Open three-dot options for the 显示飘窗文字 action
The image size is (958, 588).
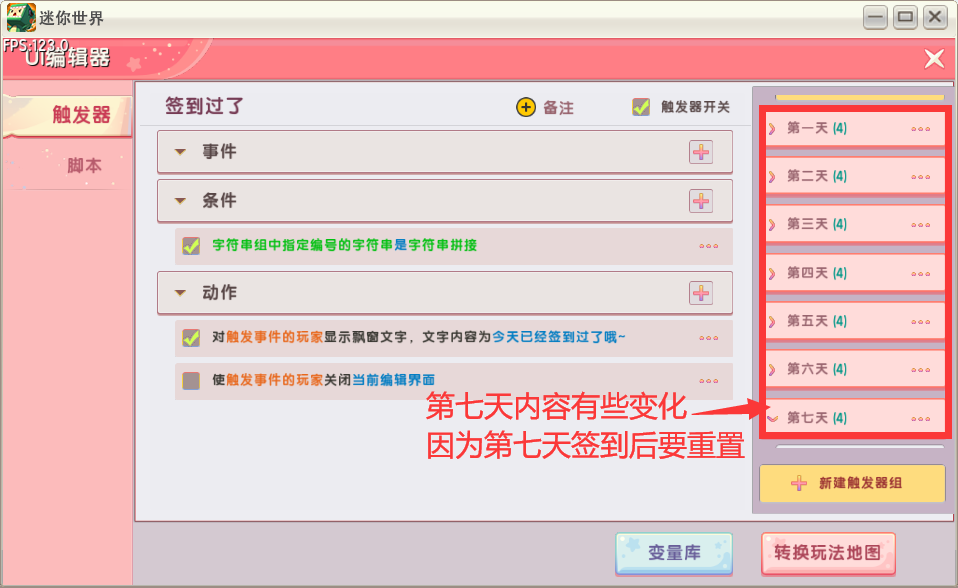[x=708, y=338]
